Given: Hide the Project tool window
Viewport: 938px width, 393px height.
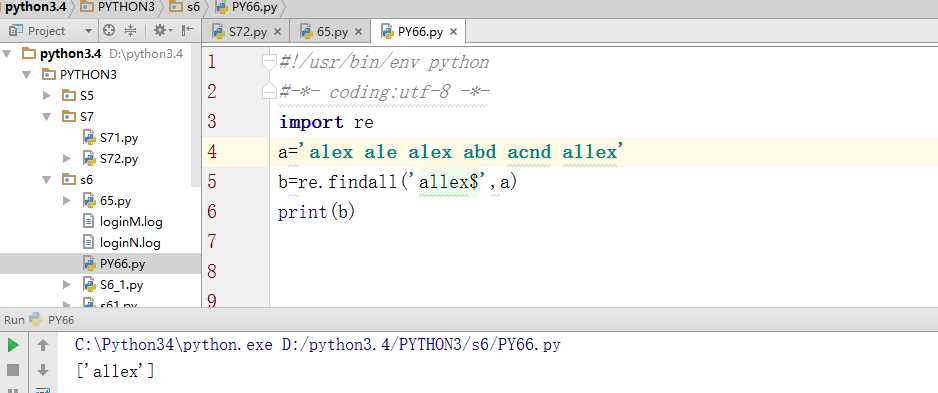Looking at the screenshot, I should pyautogui.click(x=187, y=30).
